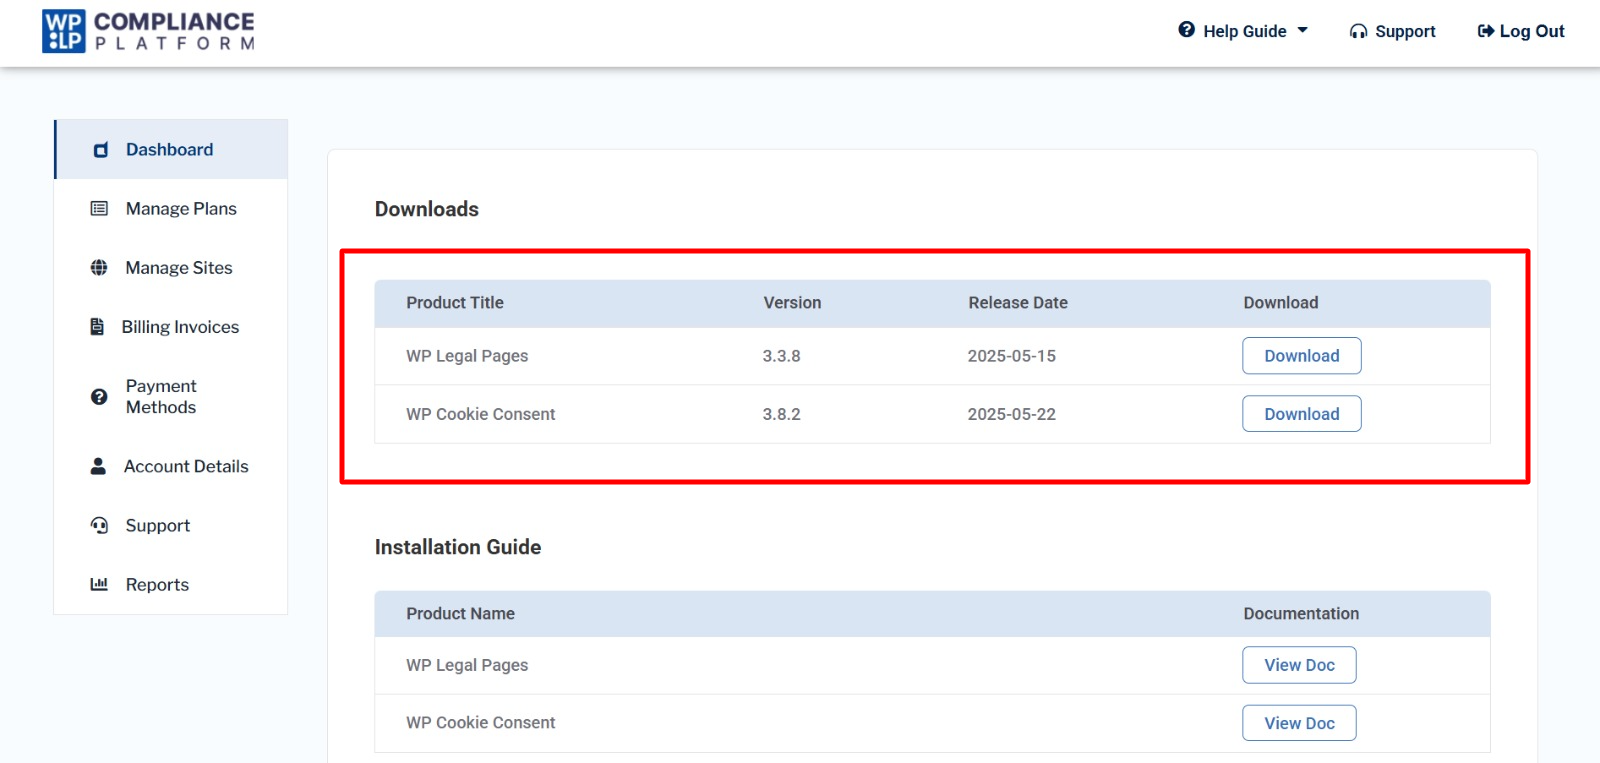
Task: Click the Dashboard square icon in sidebar
Action: [100, 150]
